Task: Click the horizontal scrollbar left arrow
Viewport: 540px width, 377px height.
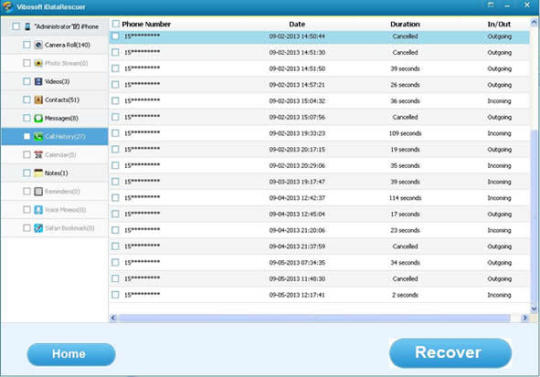Action: point(113,318)
